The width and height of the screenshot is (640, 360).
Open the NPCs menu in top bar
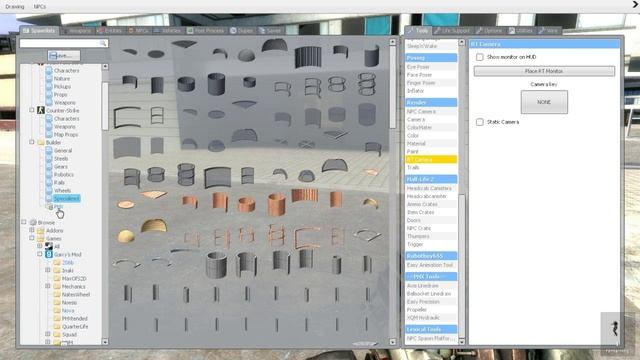tap(40, 7)
